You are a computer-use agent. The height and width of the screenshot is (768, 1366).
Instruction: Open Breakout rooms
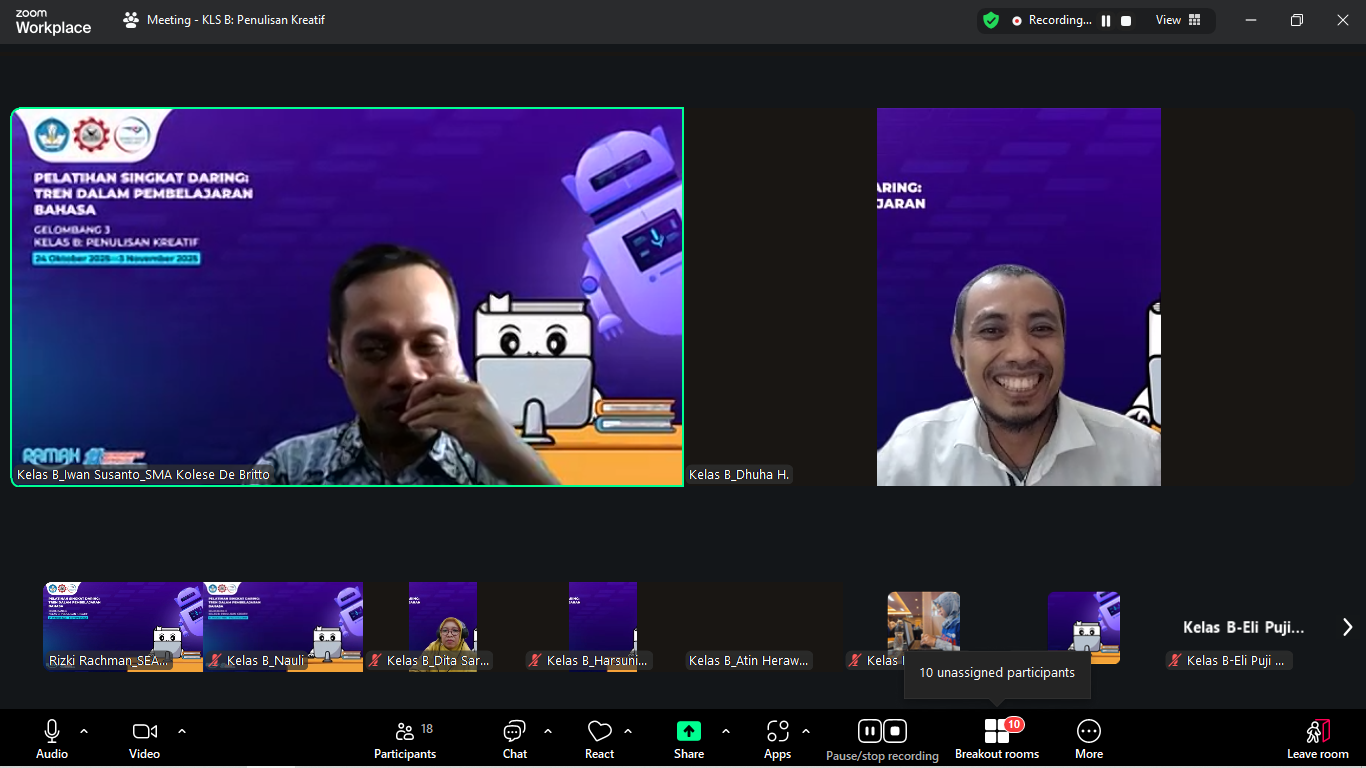tap(996, 739)
